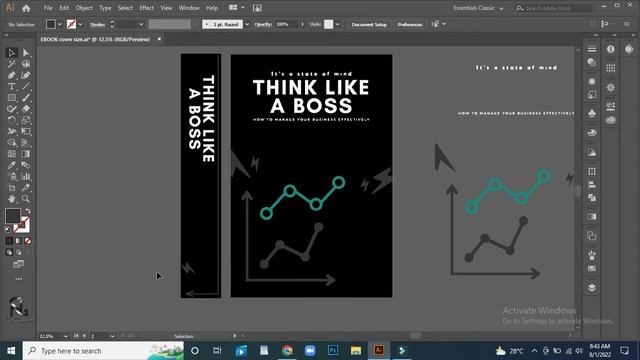The height and width of the screenshot is (360, 640).
Task: Select the Pen tool
Action: pyautogui.click(x=11, y=75)
